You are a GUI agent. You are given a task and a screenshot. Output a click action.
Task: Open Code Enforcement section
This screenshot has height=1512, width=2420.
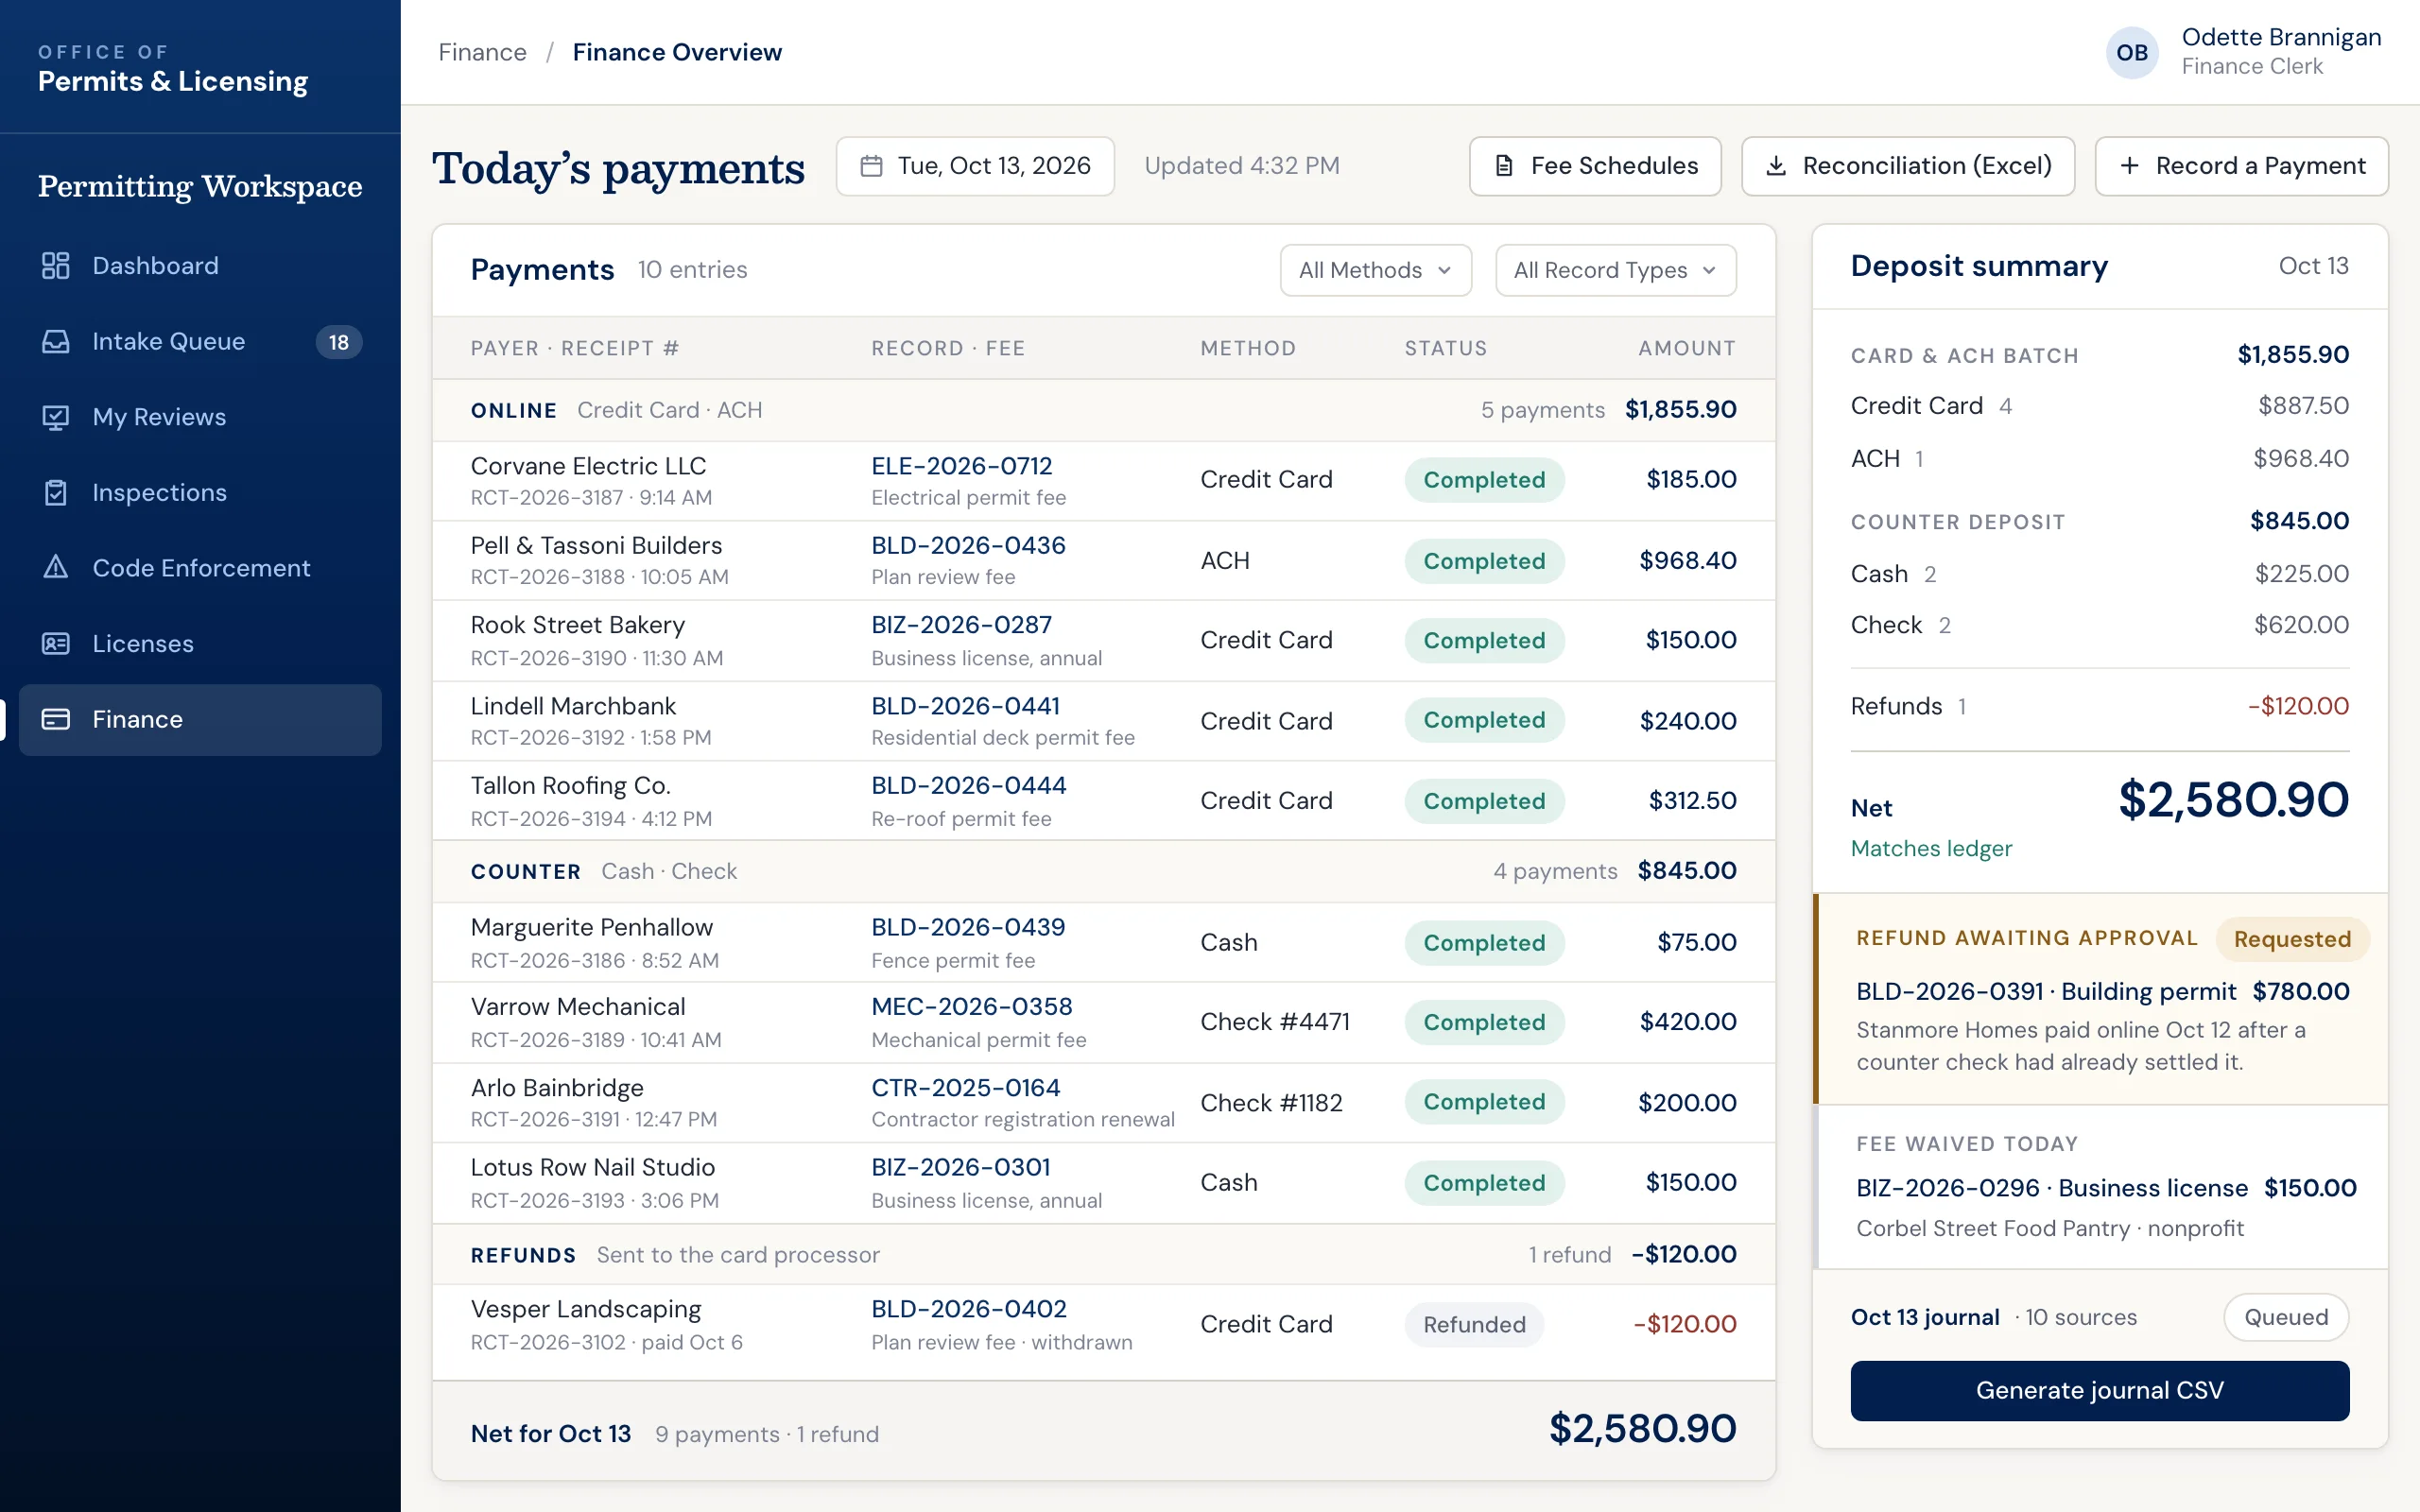(x=200, y=568)
